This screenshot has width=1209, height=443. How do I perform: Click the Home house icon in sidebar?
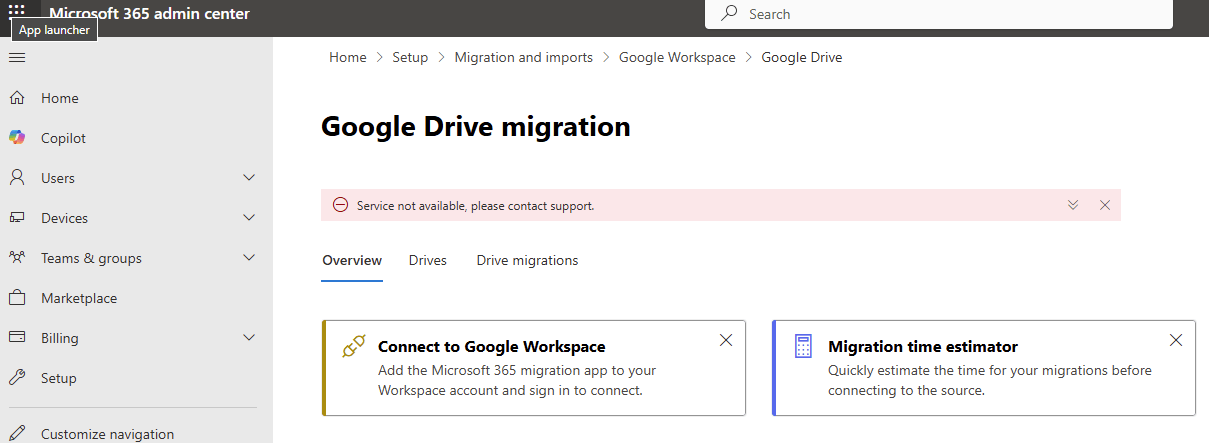point(17,98)
